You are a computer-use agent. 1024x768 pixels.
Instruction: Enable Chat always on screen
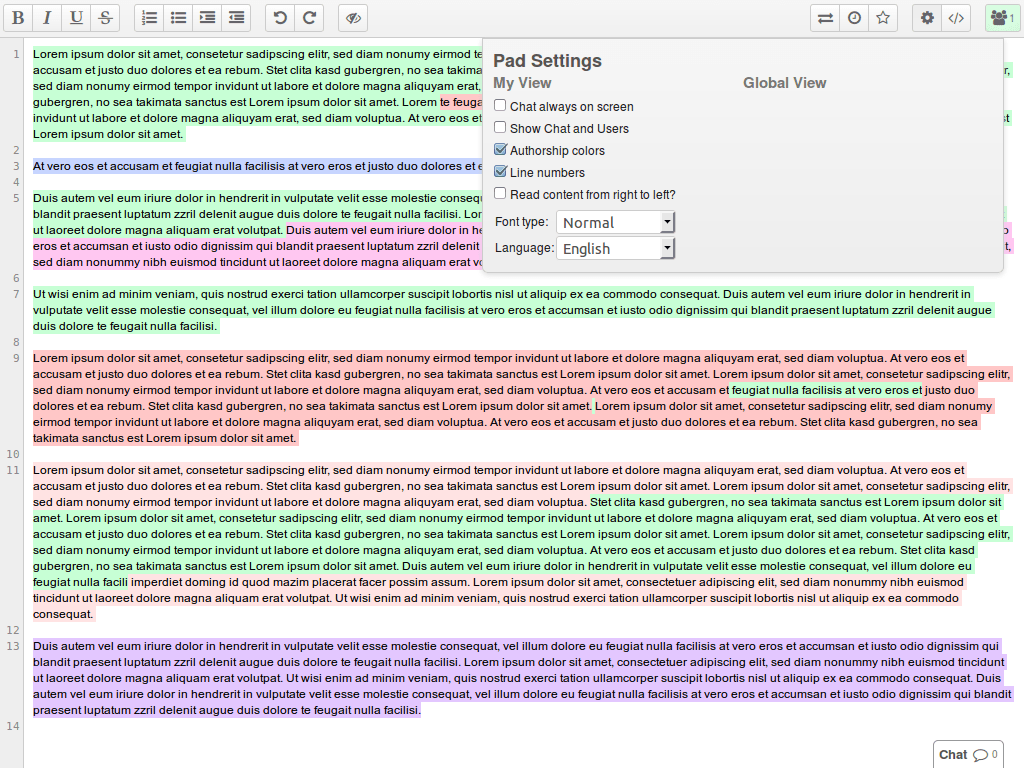click(500, 105)
